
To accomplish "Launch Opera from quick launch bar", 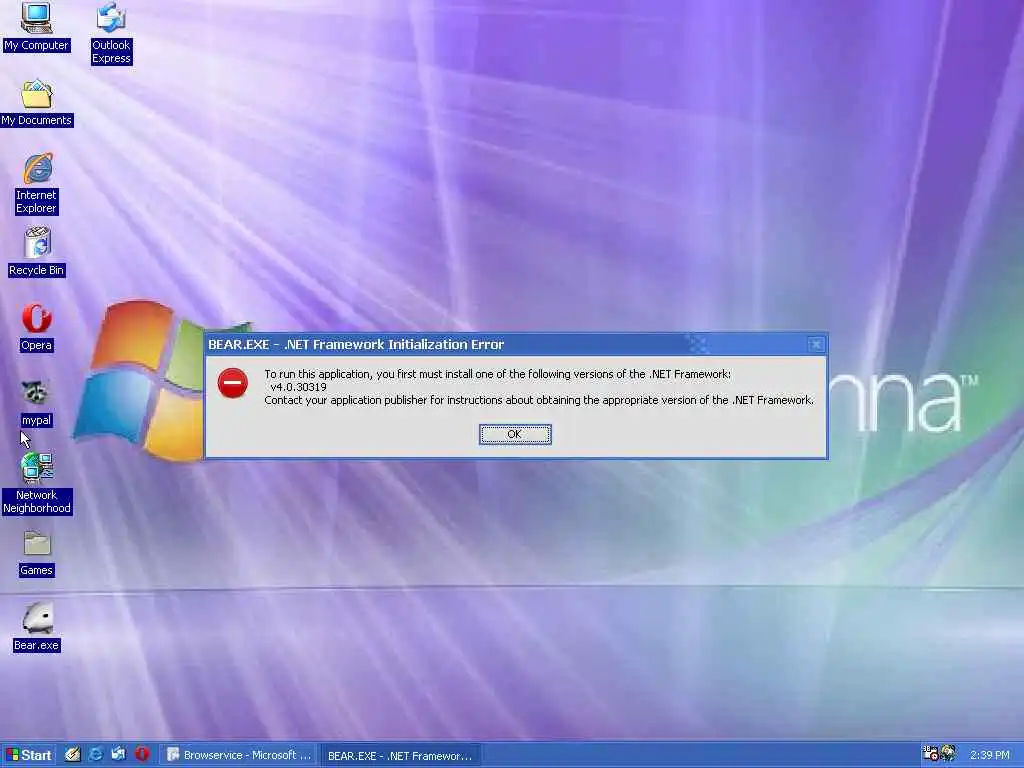I will 142,755.
